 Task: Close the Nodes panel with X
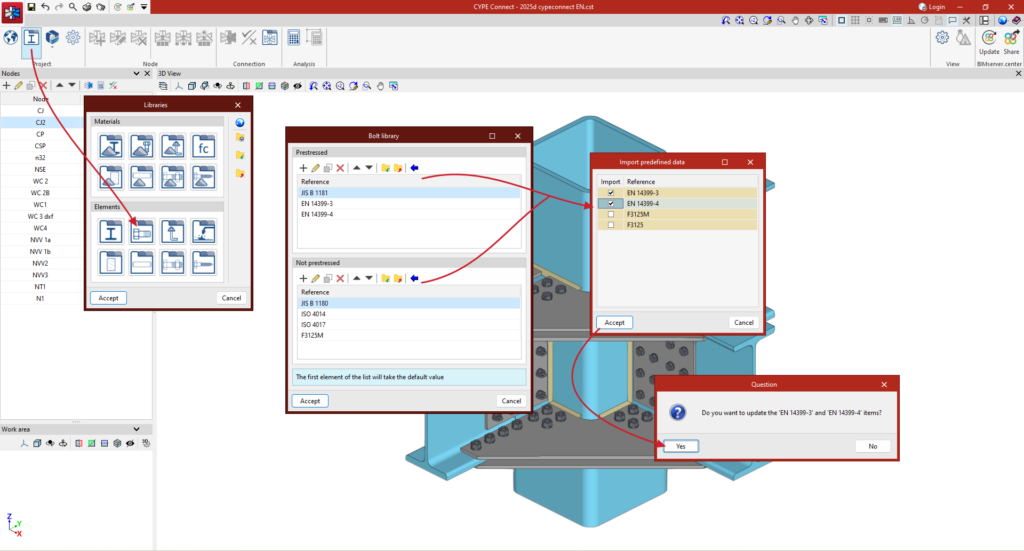147,74
